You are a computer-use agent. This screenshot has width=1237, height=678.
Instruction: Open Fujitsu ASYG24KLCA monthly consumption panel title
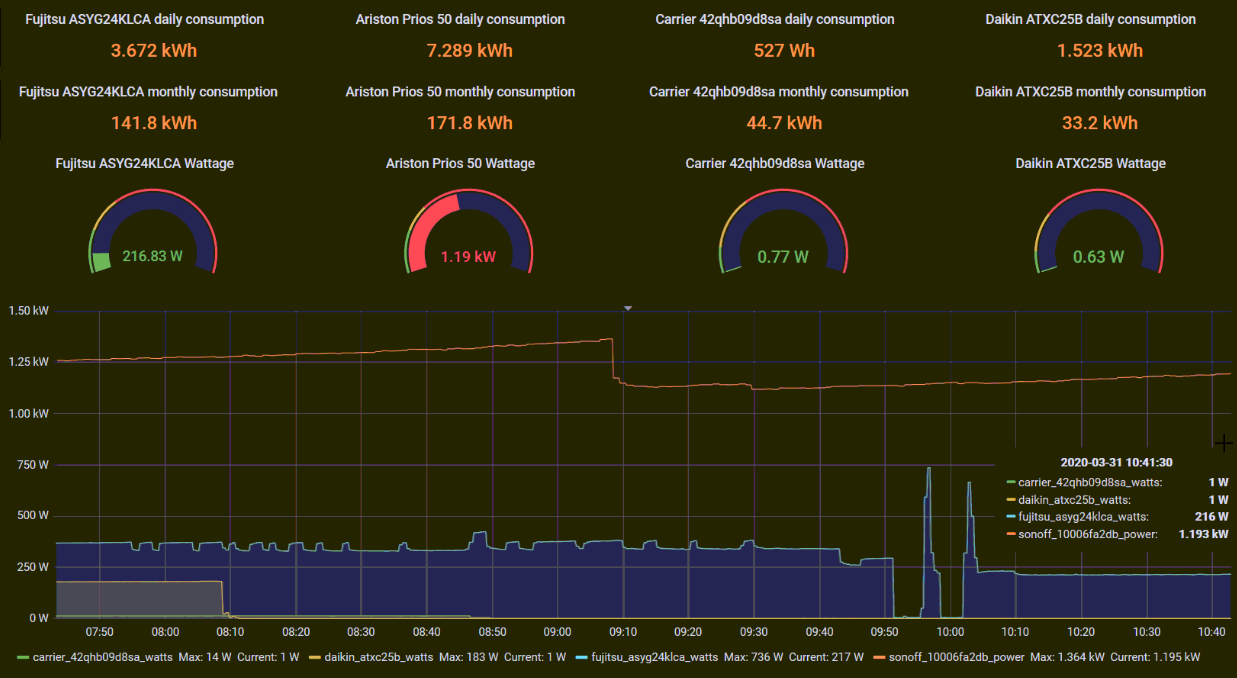point(148,91)
